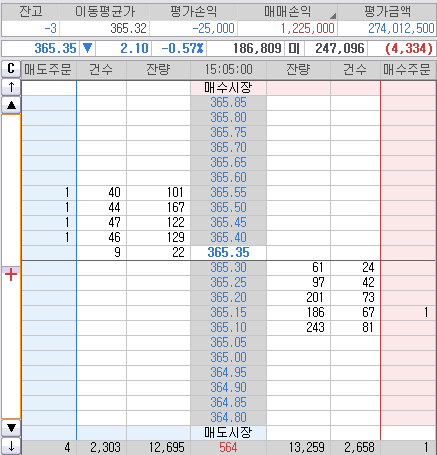Click price level 365.30

pos(228,268)
